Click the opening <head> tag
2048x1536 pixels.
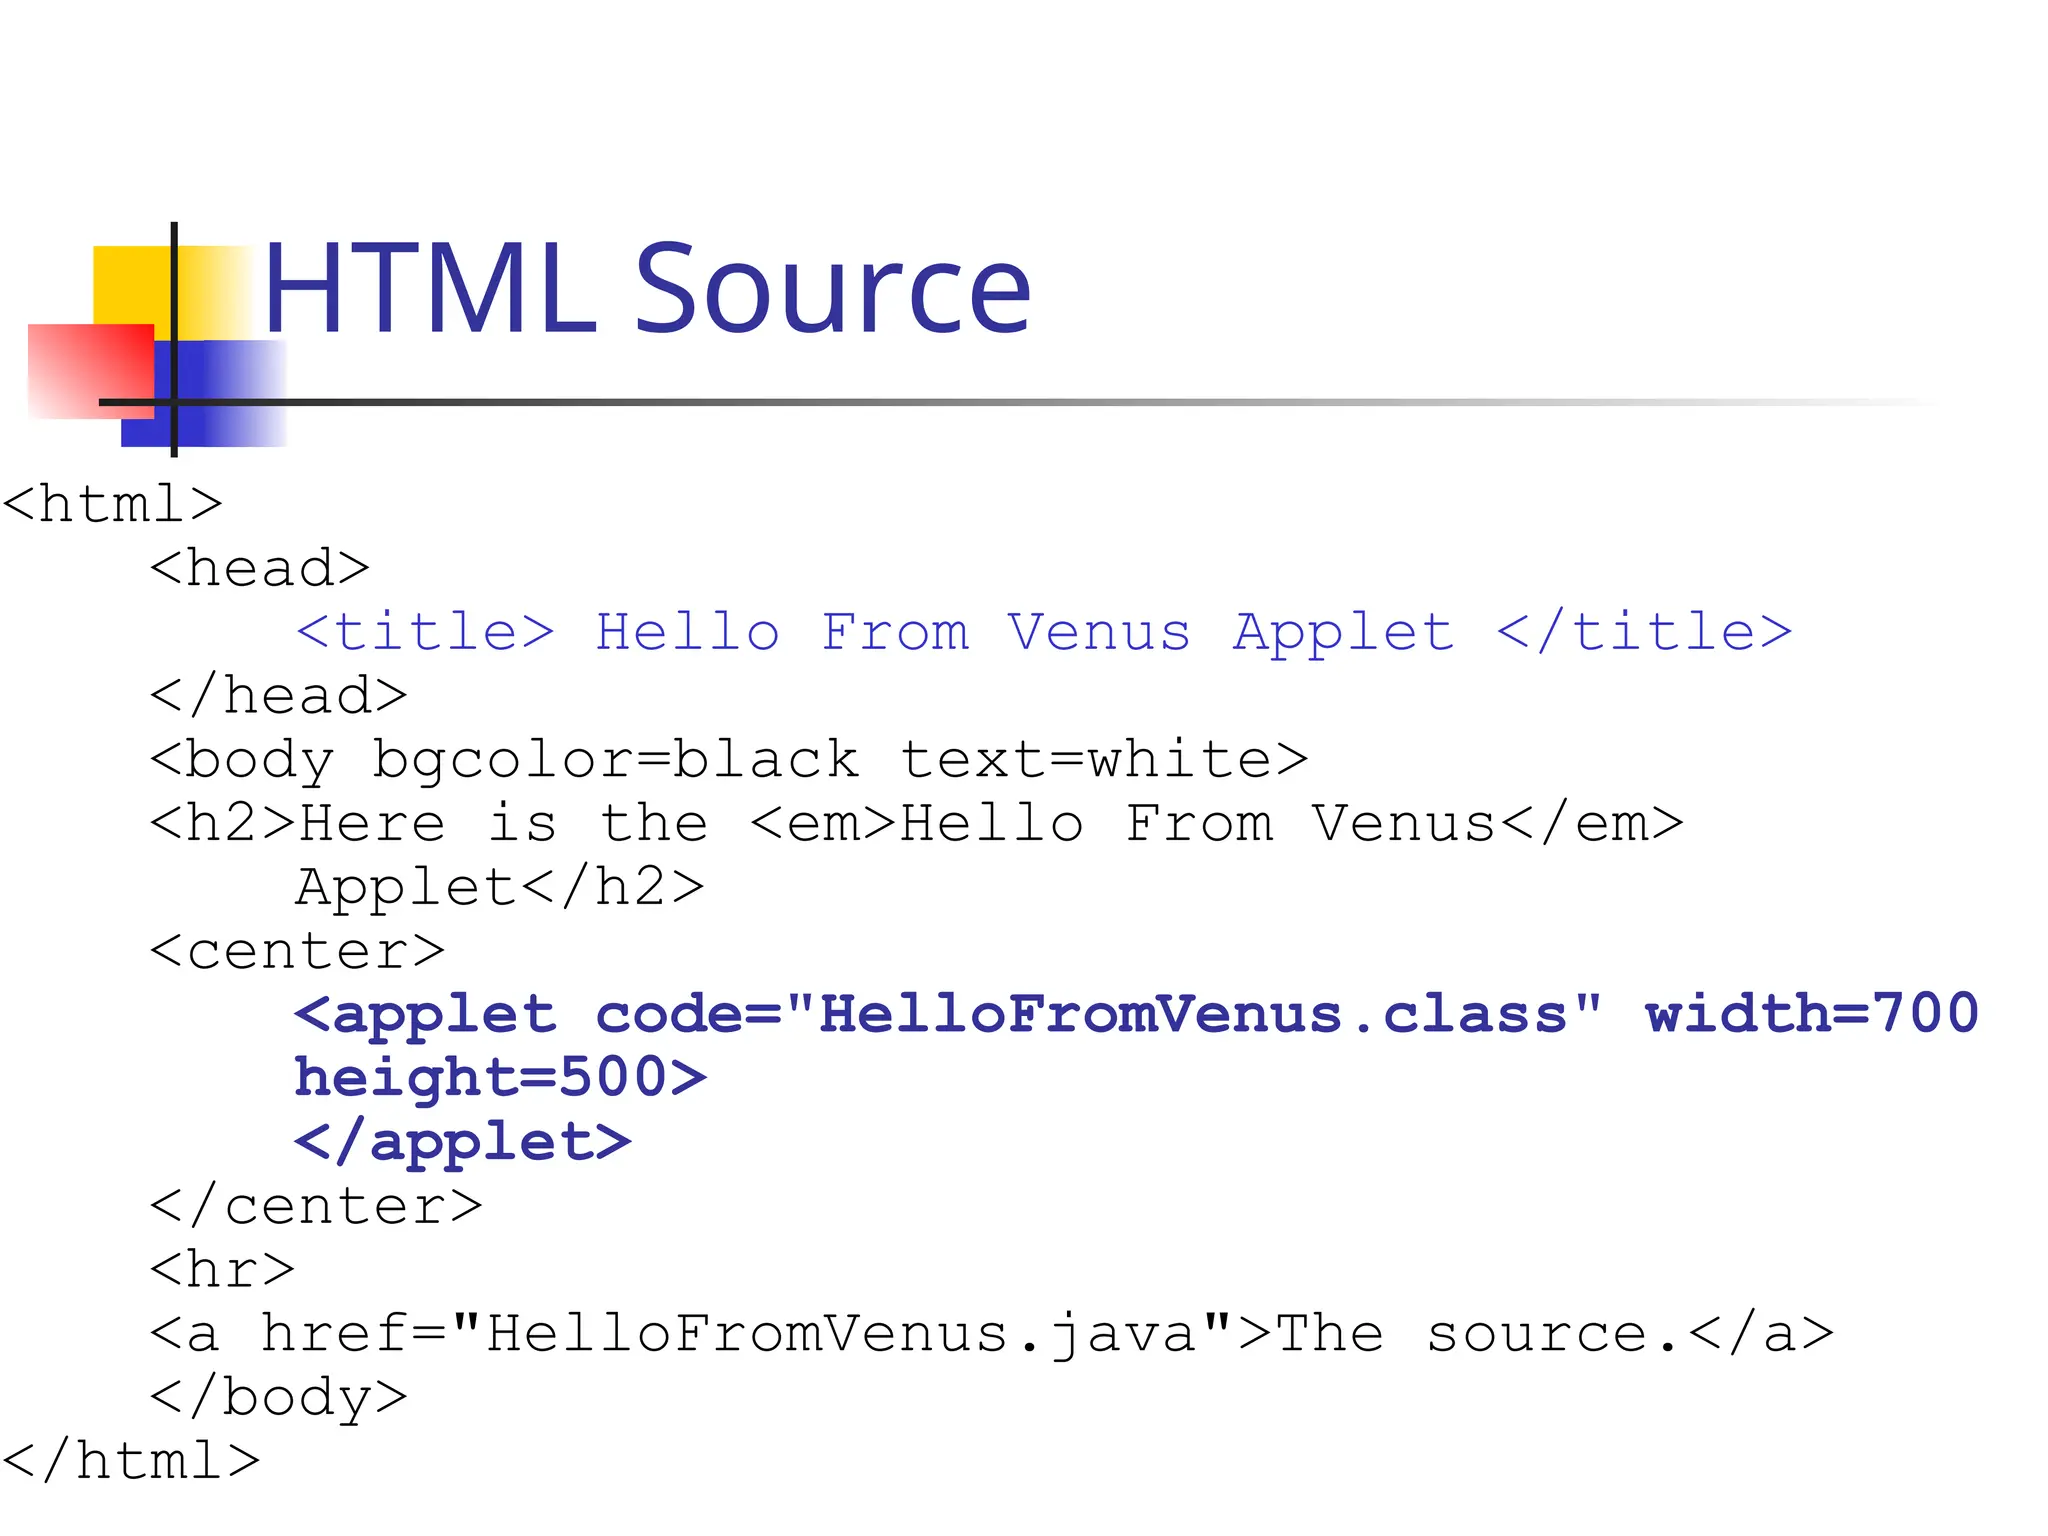pyautogui.click(x=260, y=568)
